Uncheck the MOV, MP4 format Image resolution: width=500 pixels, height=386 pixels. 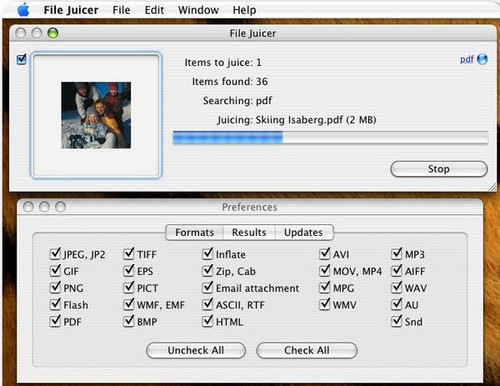coord(325,271)
